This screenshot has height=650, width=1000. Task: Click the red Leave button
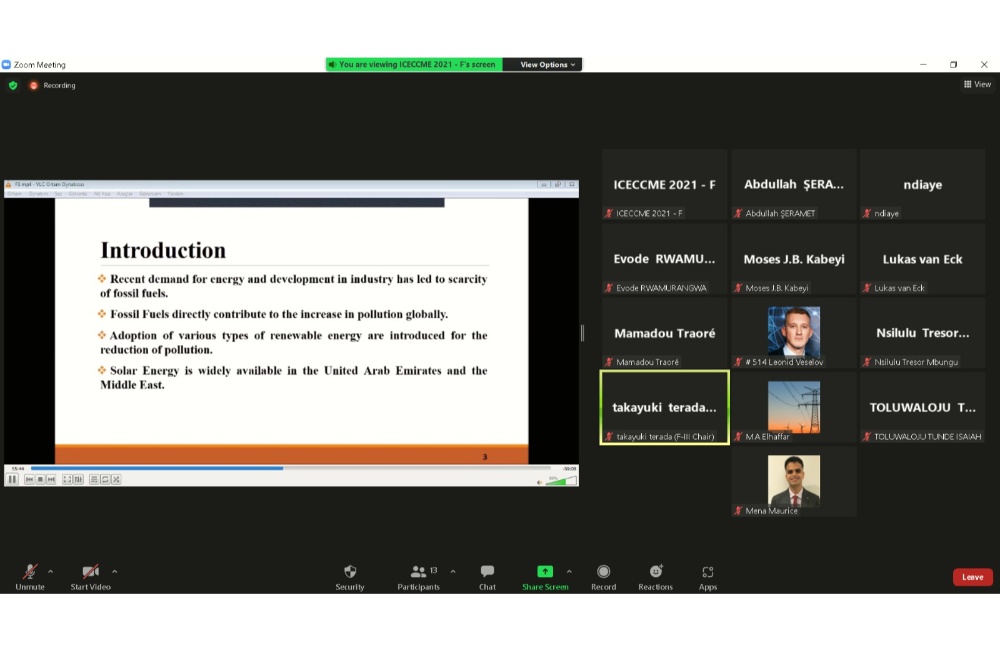972,577
